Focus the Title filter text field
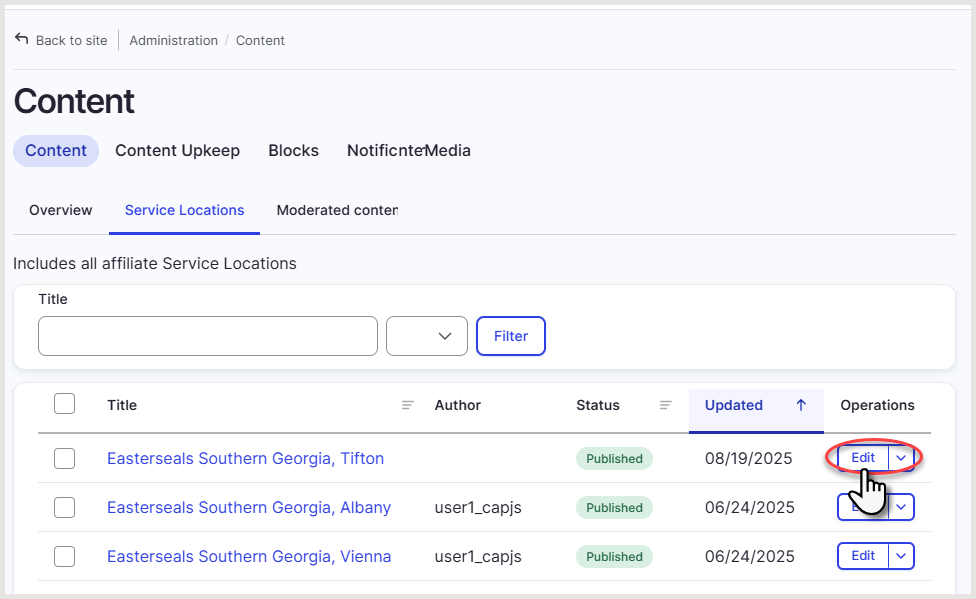Image resolution: width=976 pixels, height=599 pixels. click(x=208, y=336)
